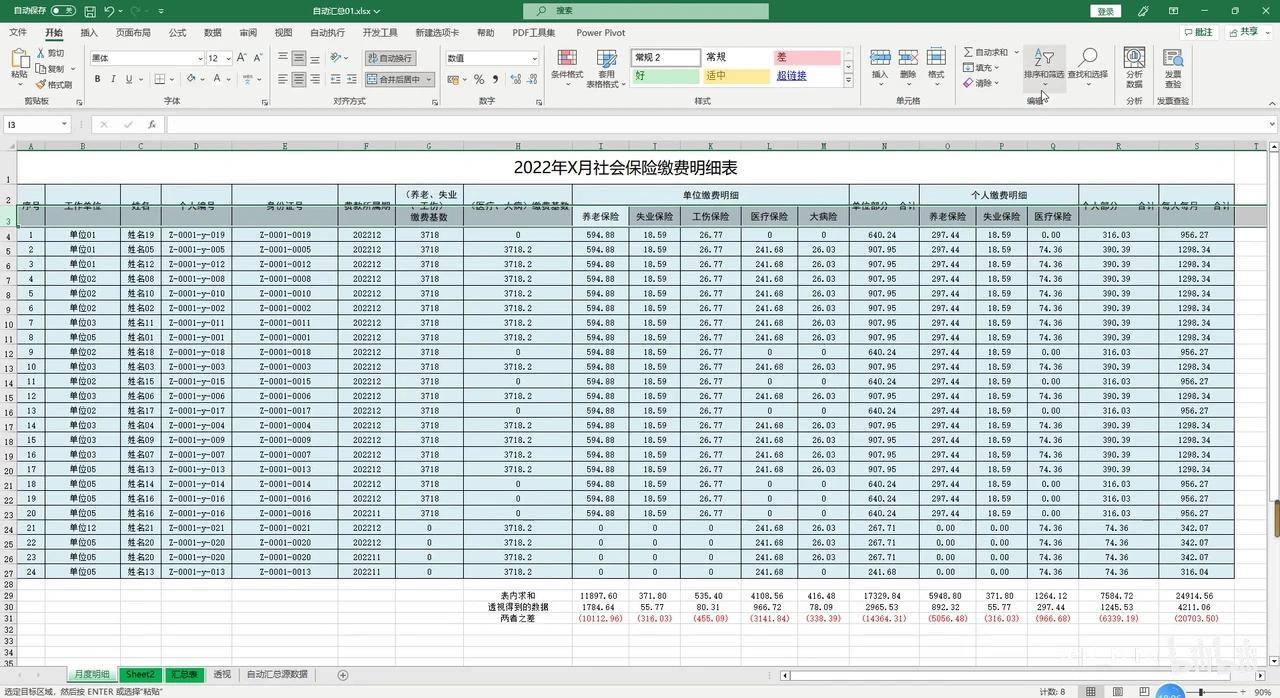
Task: Toggle Underline formatting button
Action: click(129, 79)
